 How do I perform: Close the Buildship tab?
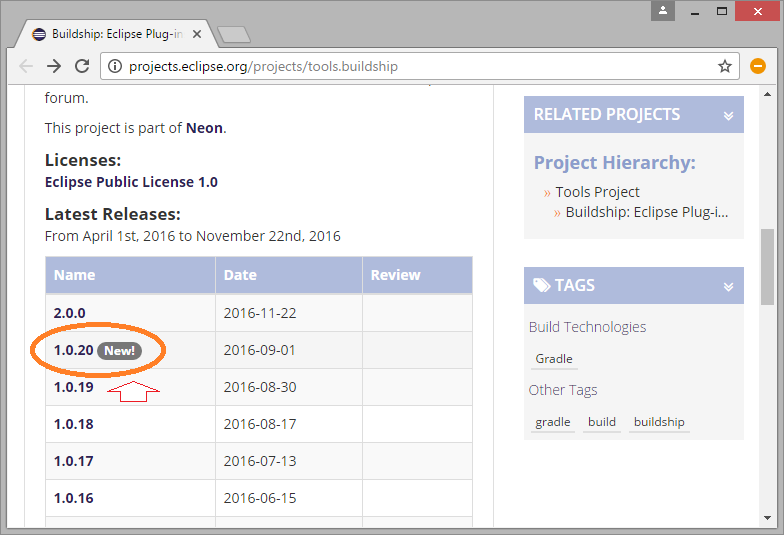pos(197,34)
